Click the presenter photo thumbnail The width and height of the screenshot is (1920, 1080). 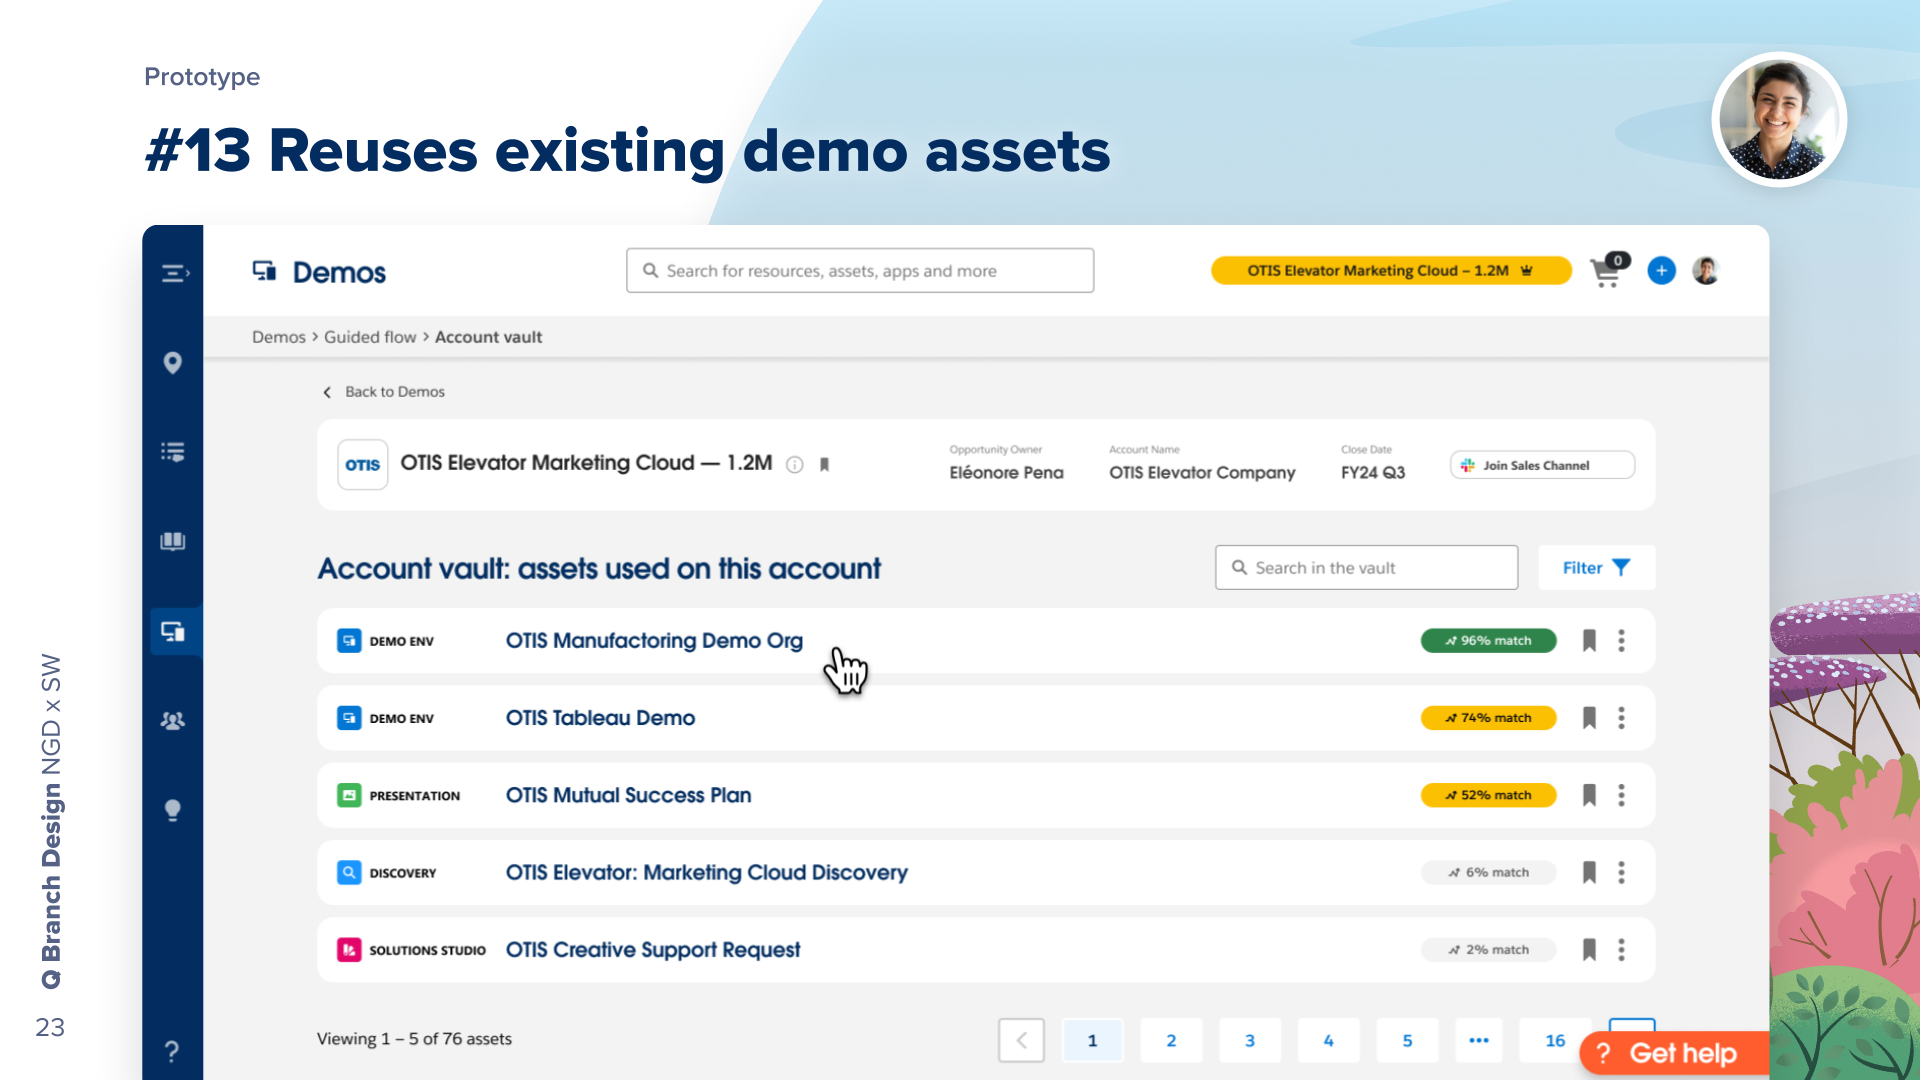[1779, 120]
